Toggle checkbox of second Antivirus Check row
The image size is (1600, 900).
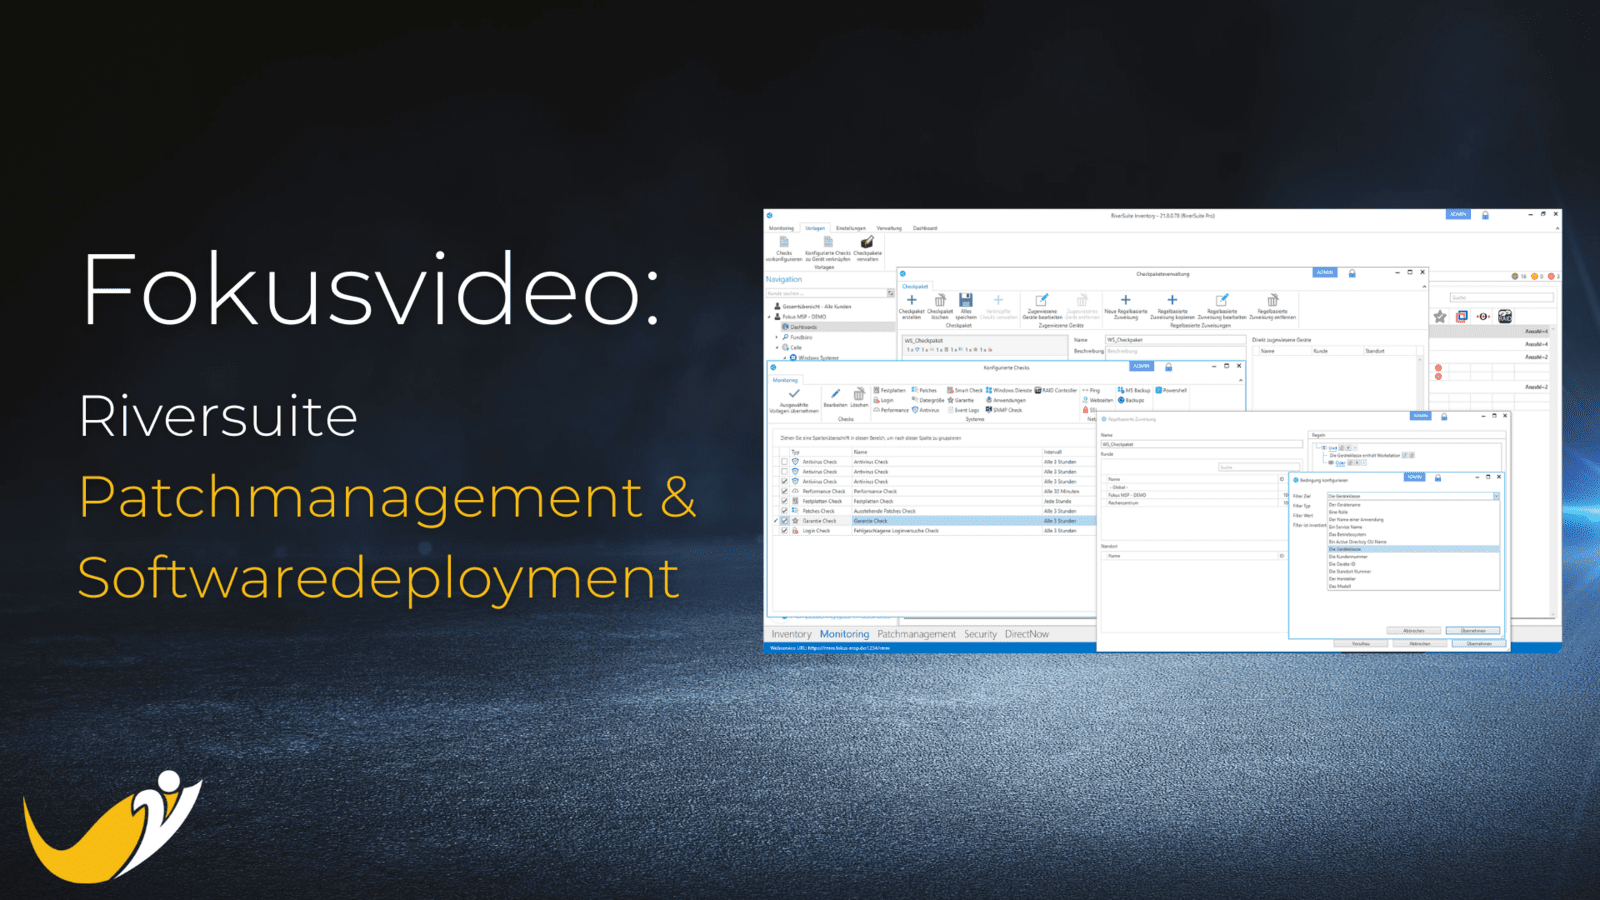(784, 472)
